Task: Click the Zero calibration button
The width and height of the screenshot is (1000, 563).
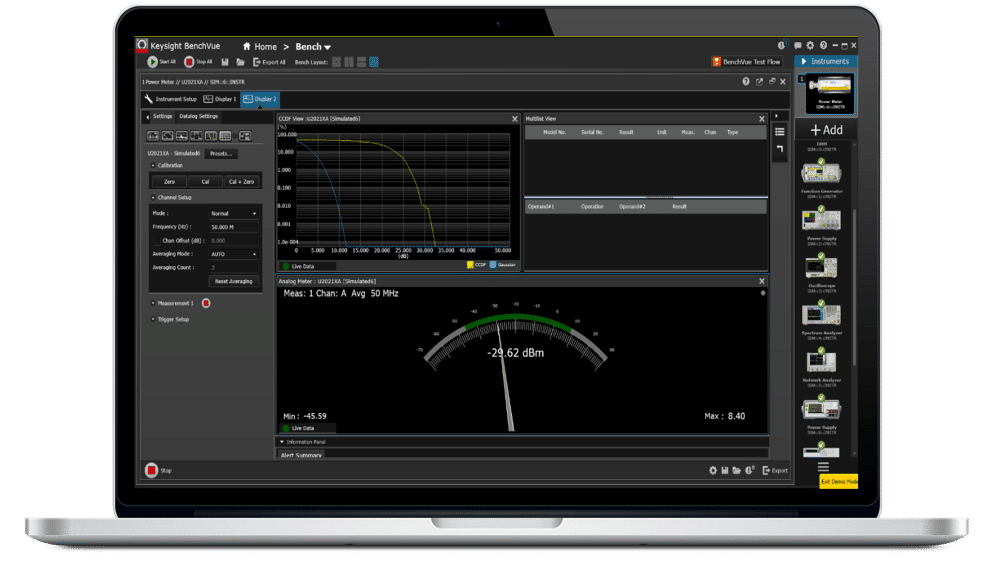Action: (x=169, y=182)
